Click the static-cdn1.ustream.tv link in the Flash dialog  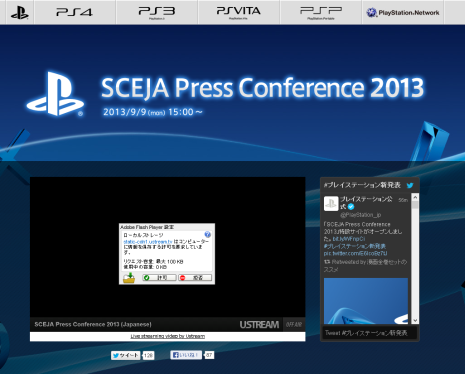coord(148,242)
